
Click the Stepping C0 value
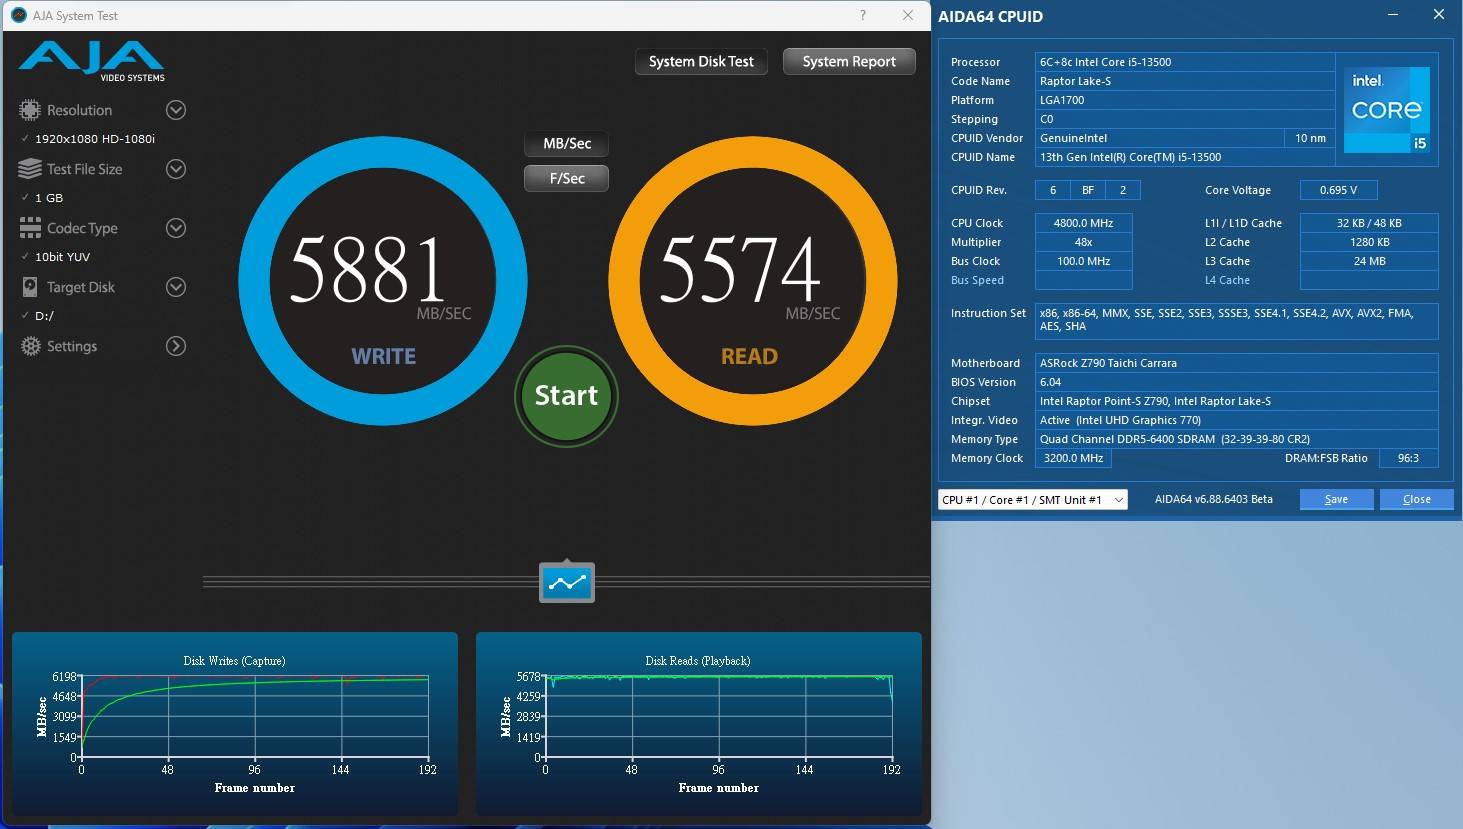(x=1185, y=119)
